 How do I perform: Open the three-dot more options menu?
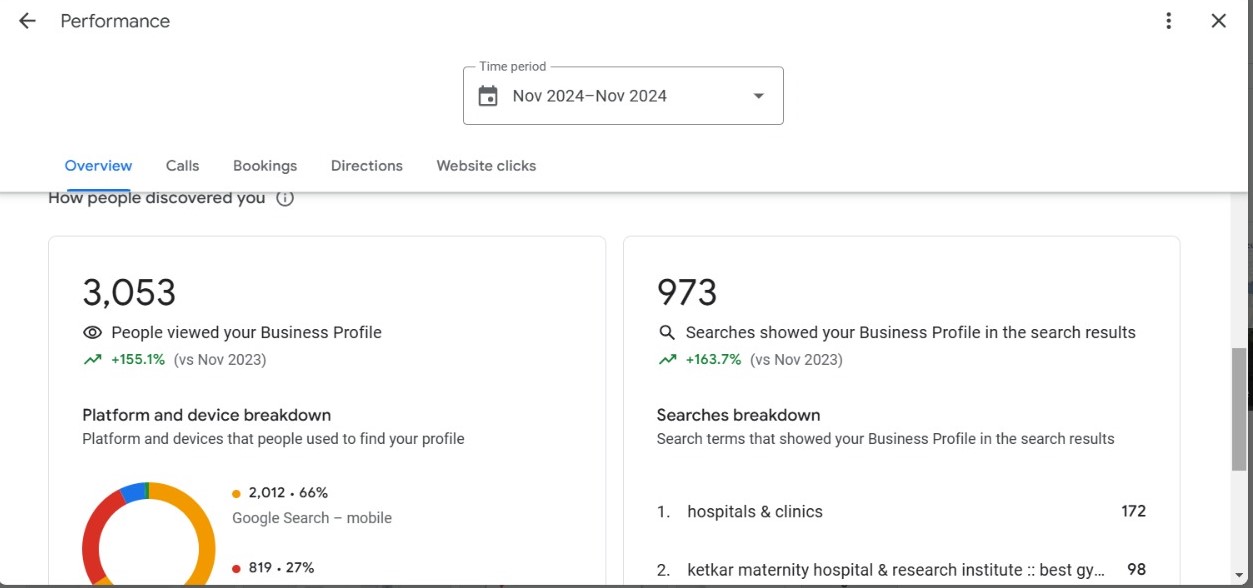point(1168,21)
